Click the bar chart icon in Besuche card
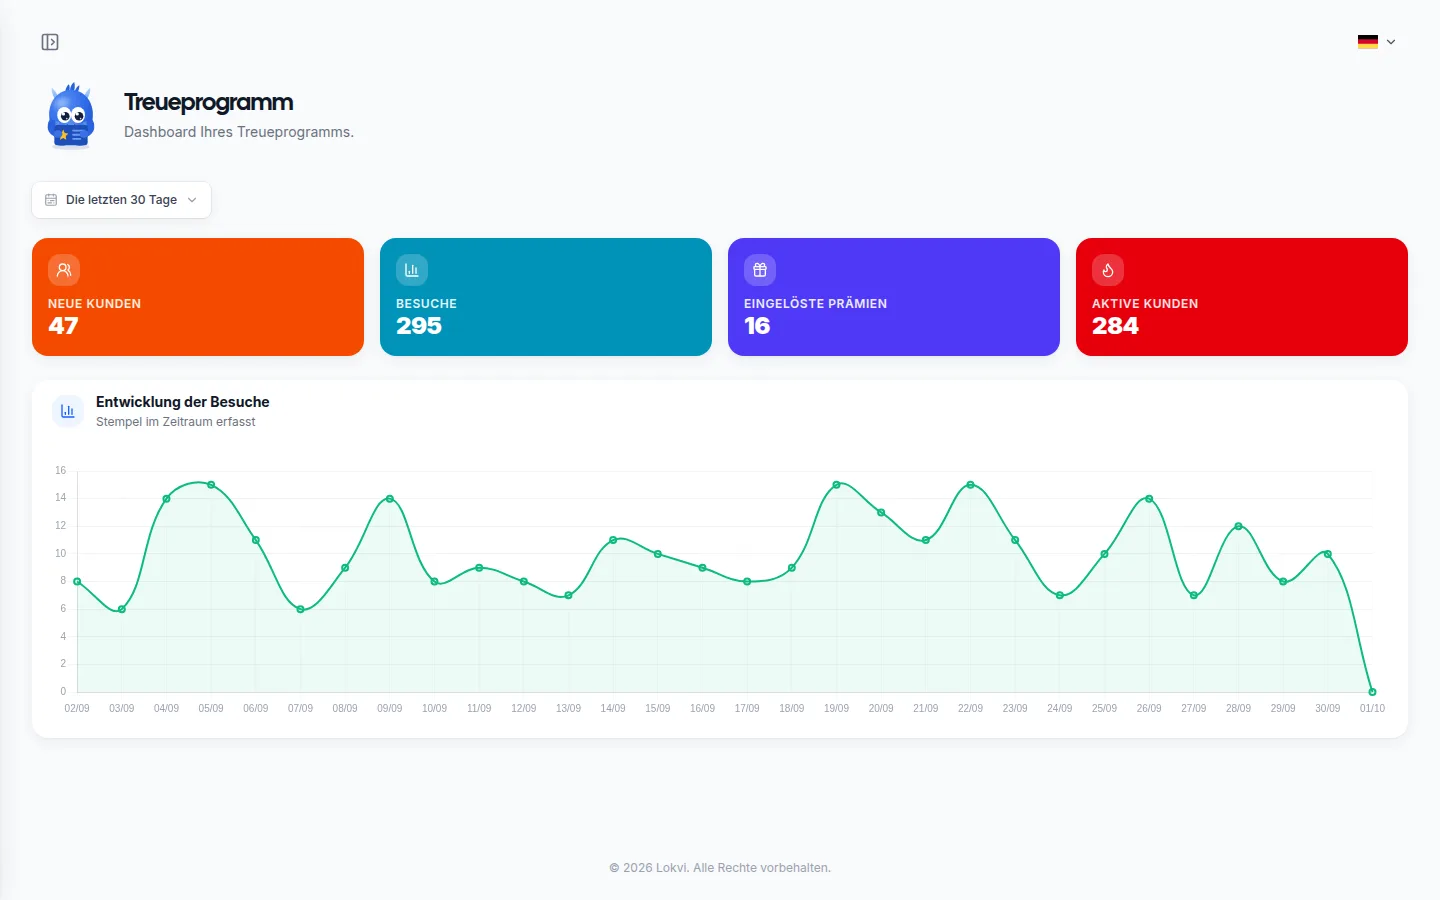The height and width of the screenshot is (900, 1440). [412, 270]
